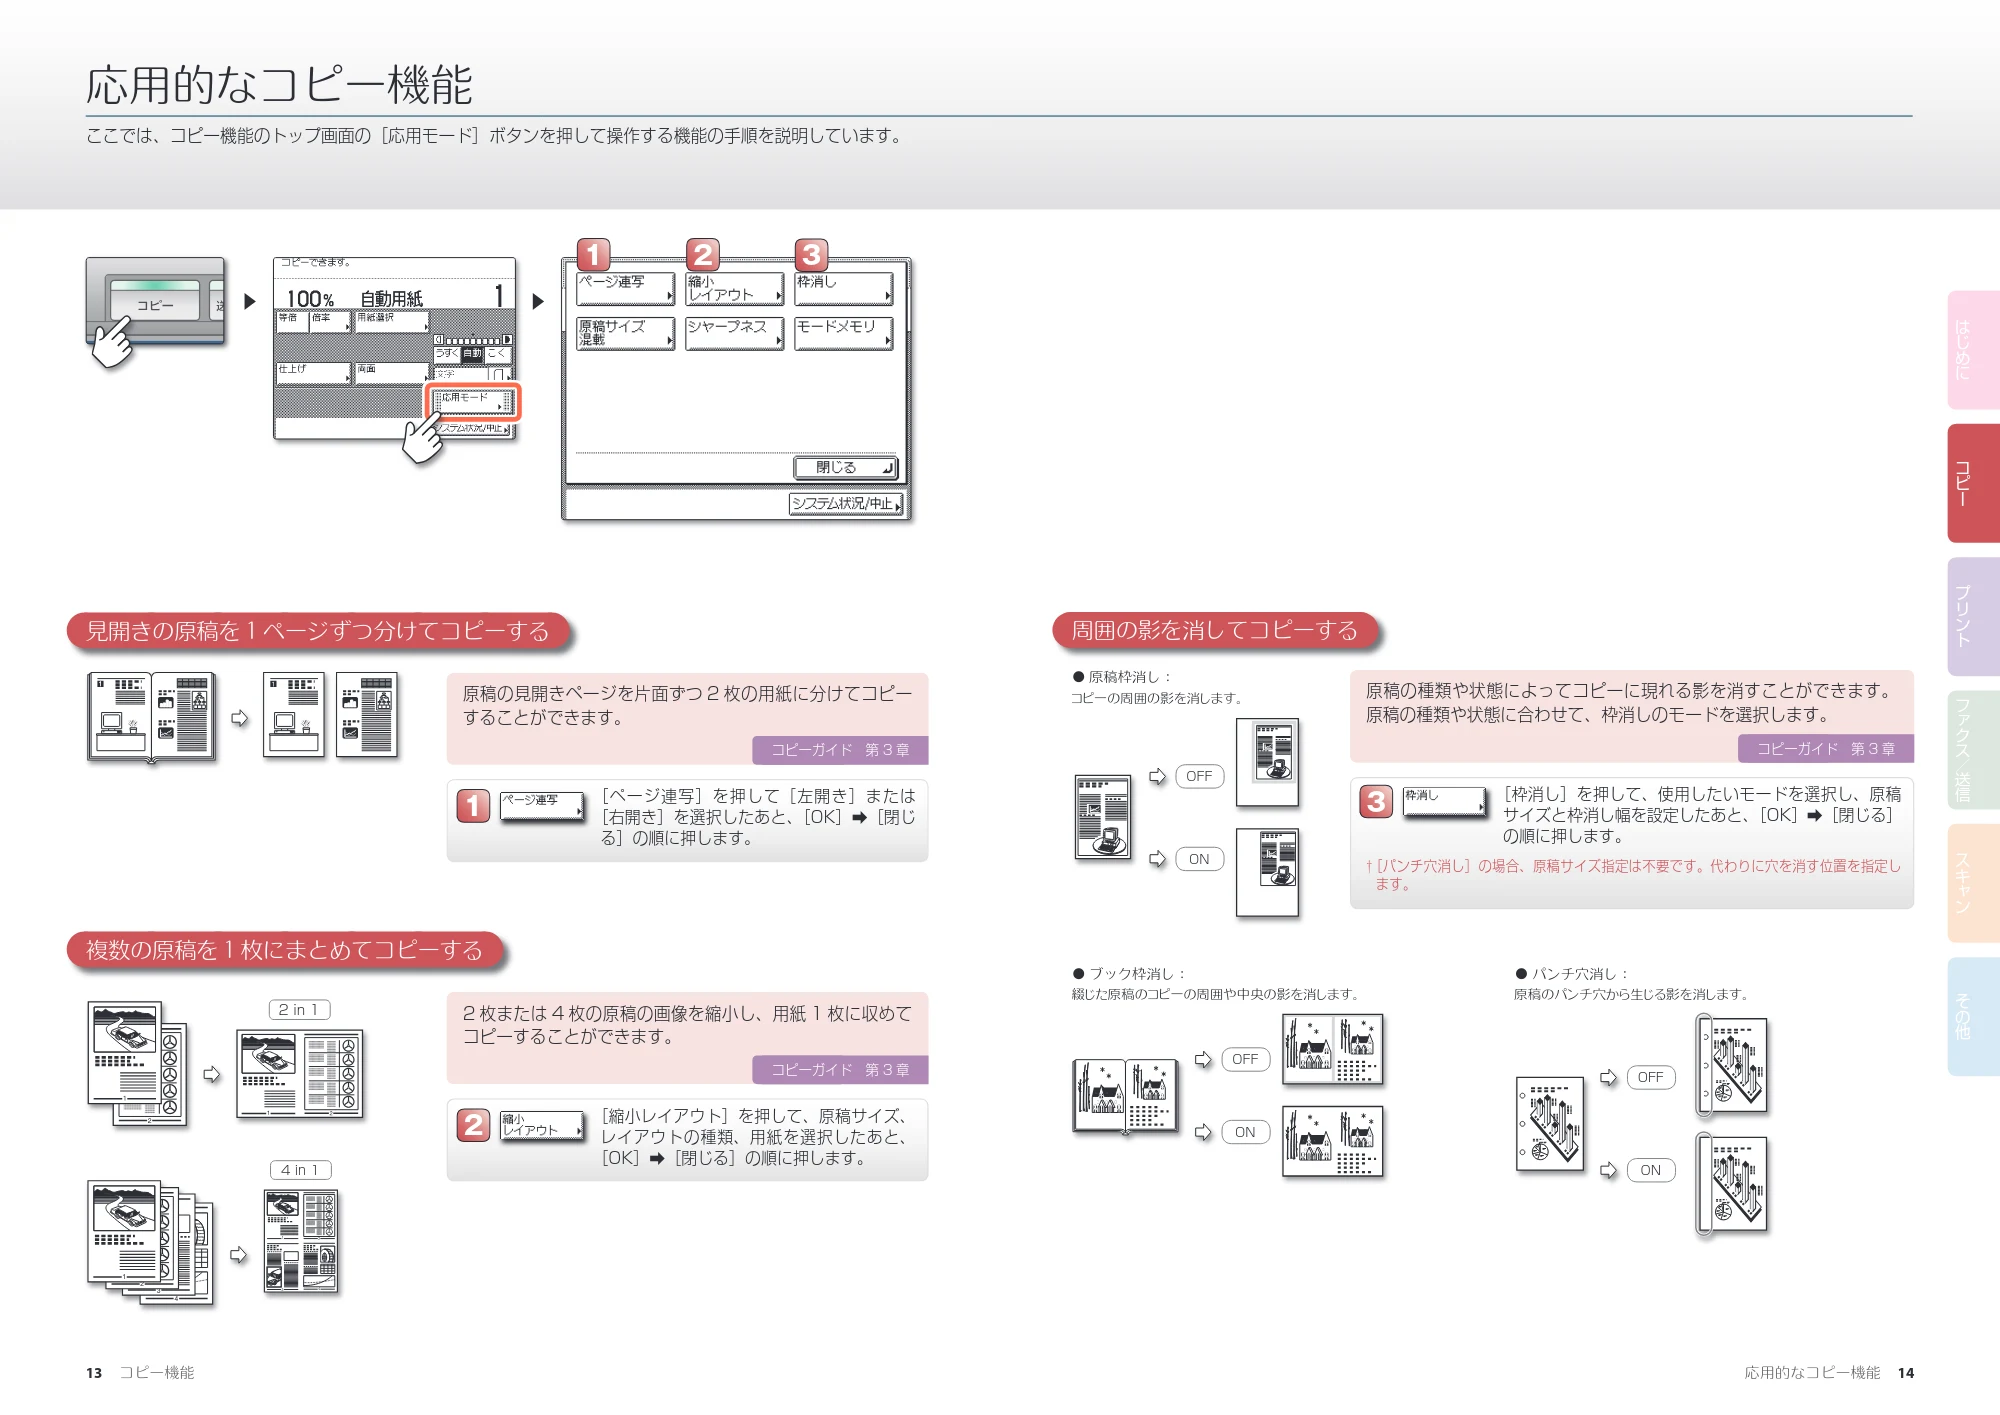Click ON label in パンチ穴消し example

point(1650,1170)
